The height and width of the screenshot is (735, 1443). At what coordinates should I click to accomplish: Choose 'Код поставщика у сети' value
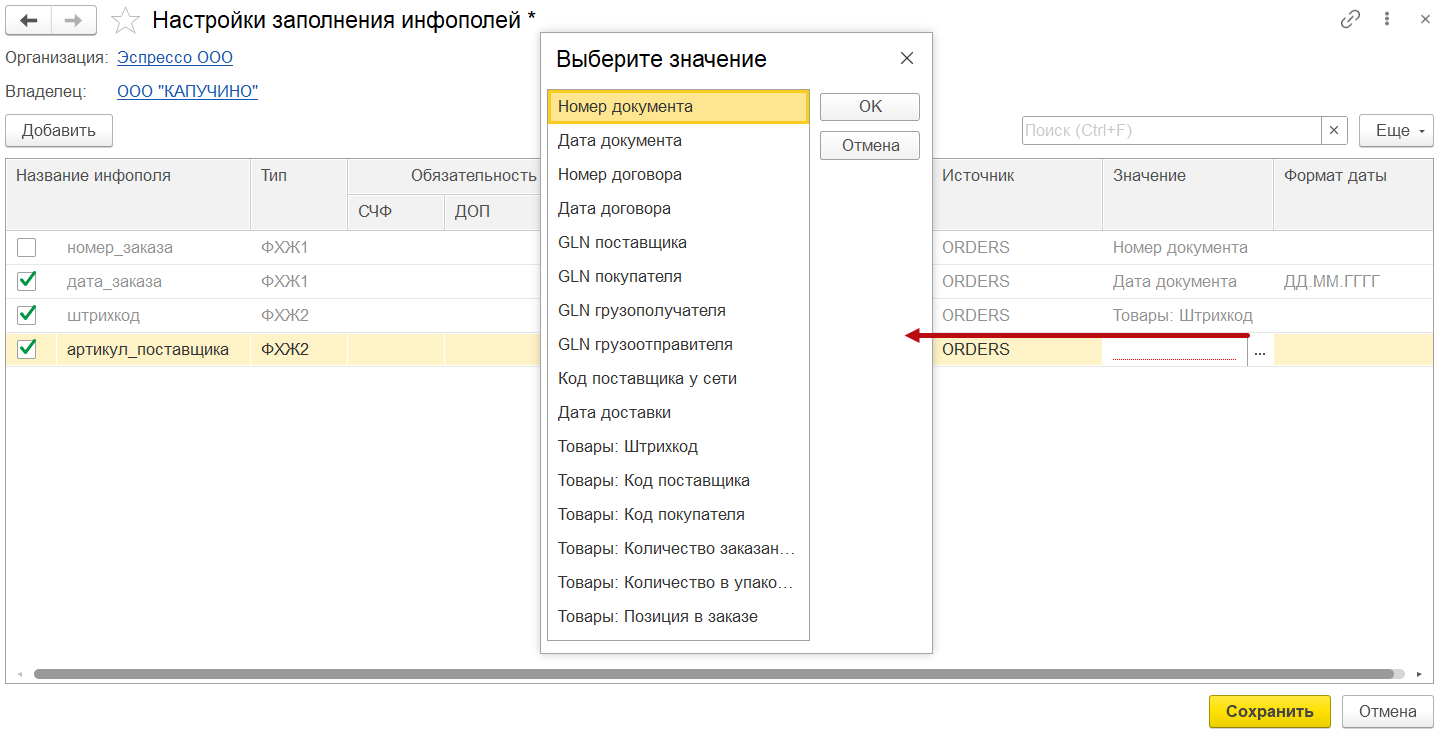coord(678,378)
